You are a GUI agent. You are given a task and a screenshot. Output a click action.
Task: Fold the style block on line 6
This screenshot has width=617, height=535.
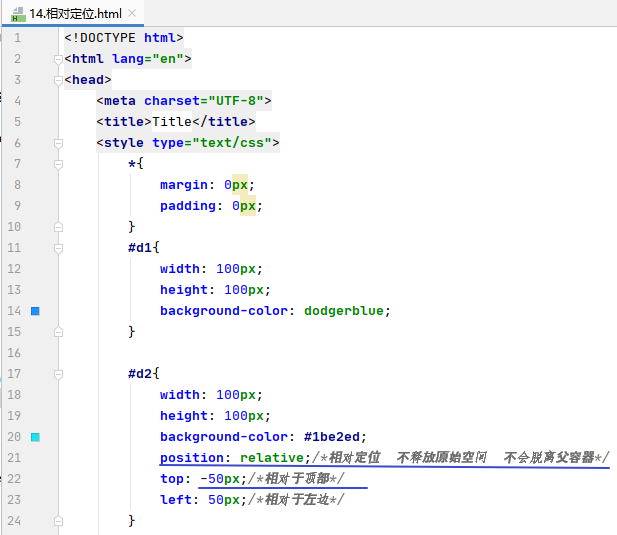(58, 143)
